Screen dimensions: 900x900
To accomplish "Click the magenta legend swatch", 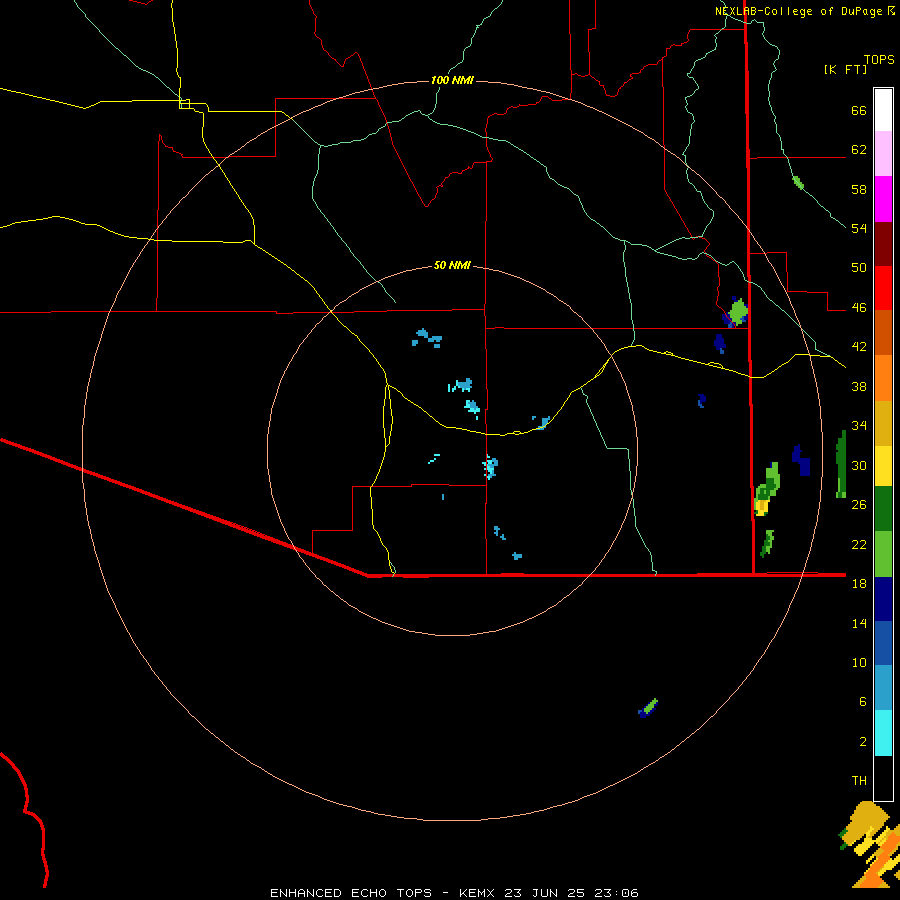I will [883, 199].
